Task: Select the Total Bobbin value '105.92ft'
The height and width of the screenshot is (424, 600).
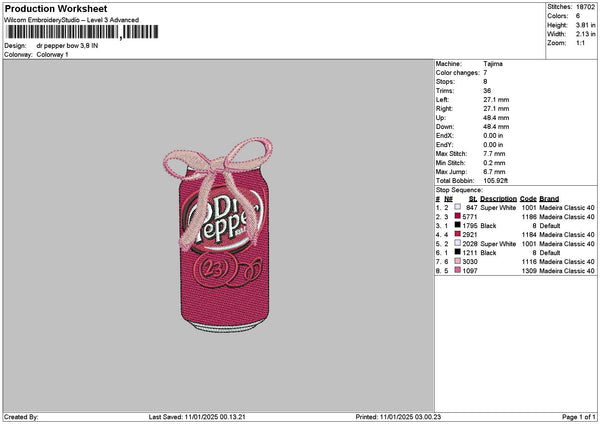Action: (x=496, y=181)
